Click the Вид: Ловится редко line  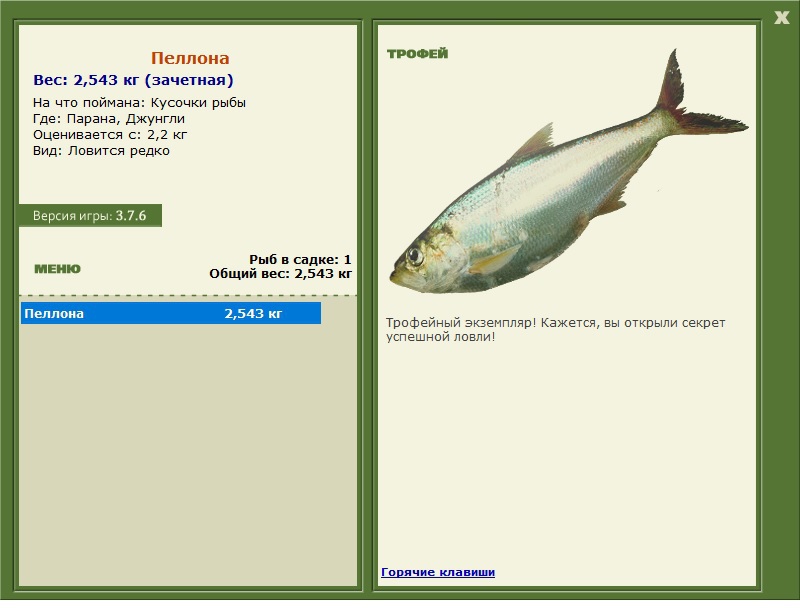(x=101, y=151)
